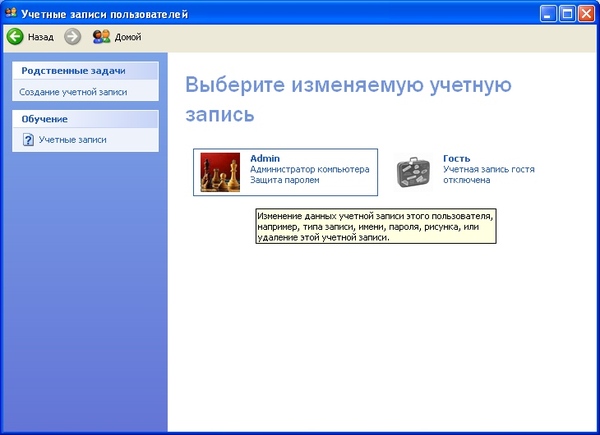
Task: Click the Home users icon in toolbar
Action: coord(101,37)
